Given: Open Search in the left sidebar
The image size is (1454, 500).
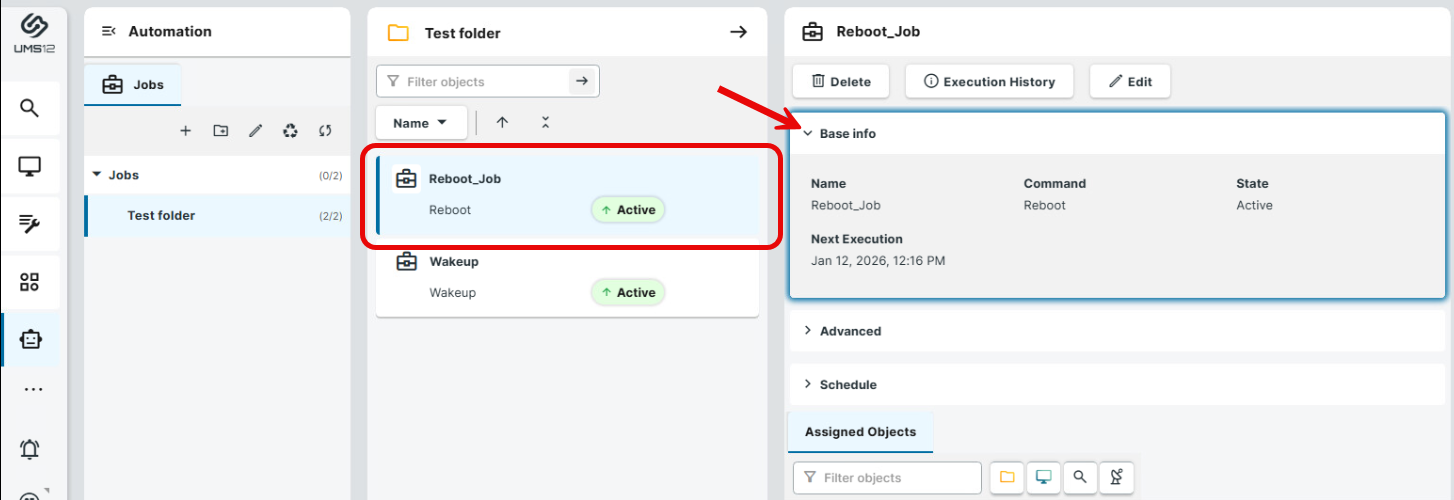Looking at the screenshot, I should 30,108.
